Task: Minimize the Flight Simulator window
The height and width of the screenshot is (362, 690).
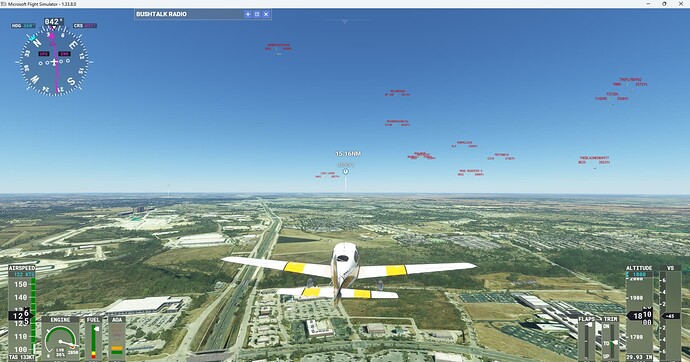Action: (648, 4)
